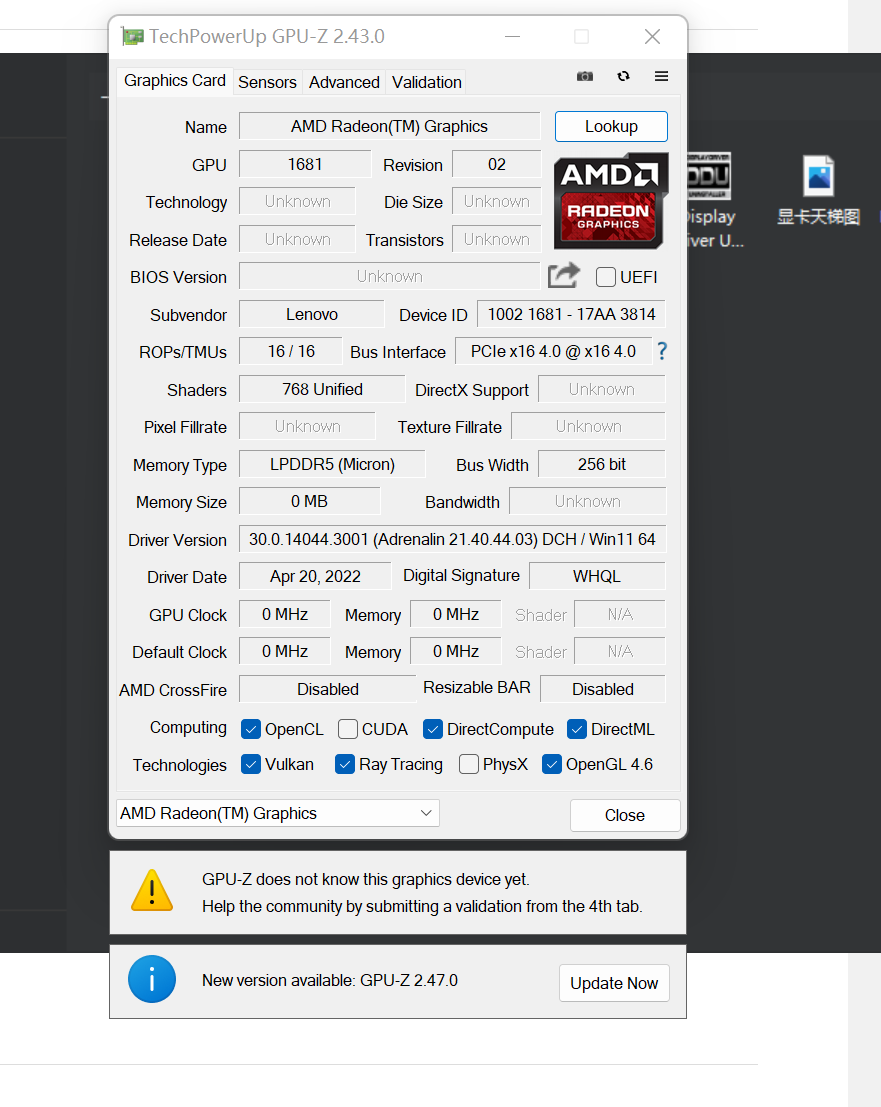Image resolution: width=881 pixels, height=1107 pixels.
Task: Open the hamburger menu in GPU-Z
Action: coord(661,76)
